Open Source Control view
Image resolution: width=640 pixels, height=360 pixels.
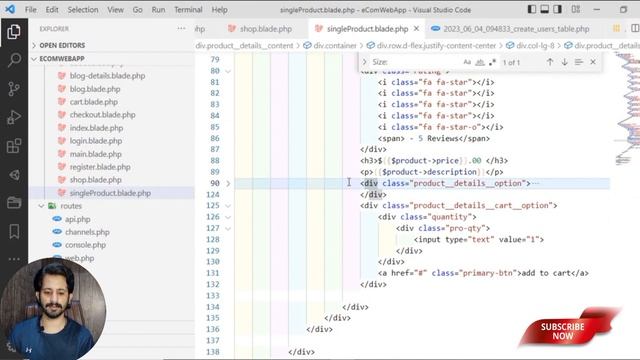pos(14,89)
